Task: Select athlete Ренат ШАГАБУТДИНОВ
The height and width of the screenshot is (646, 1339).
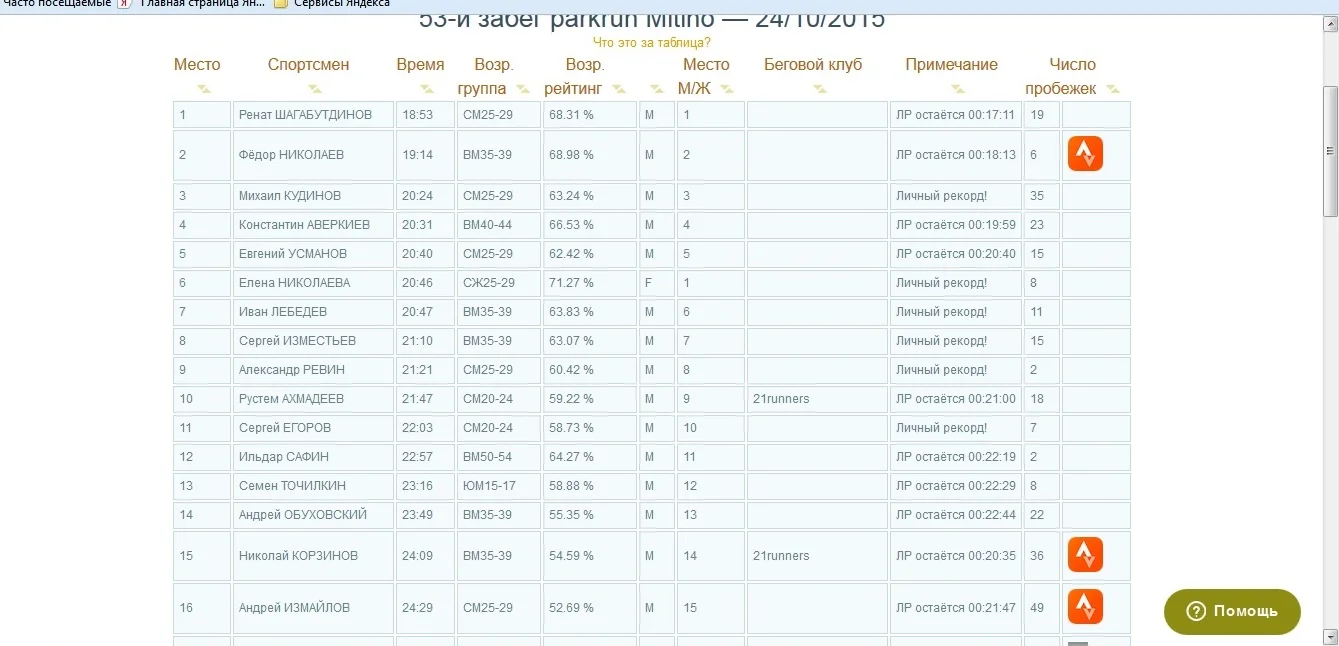Action: tap(305, 115)
